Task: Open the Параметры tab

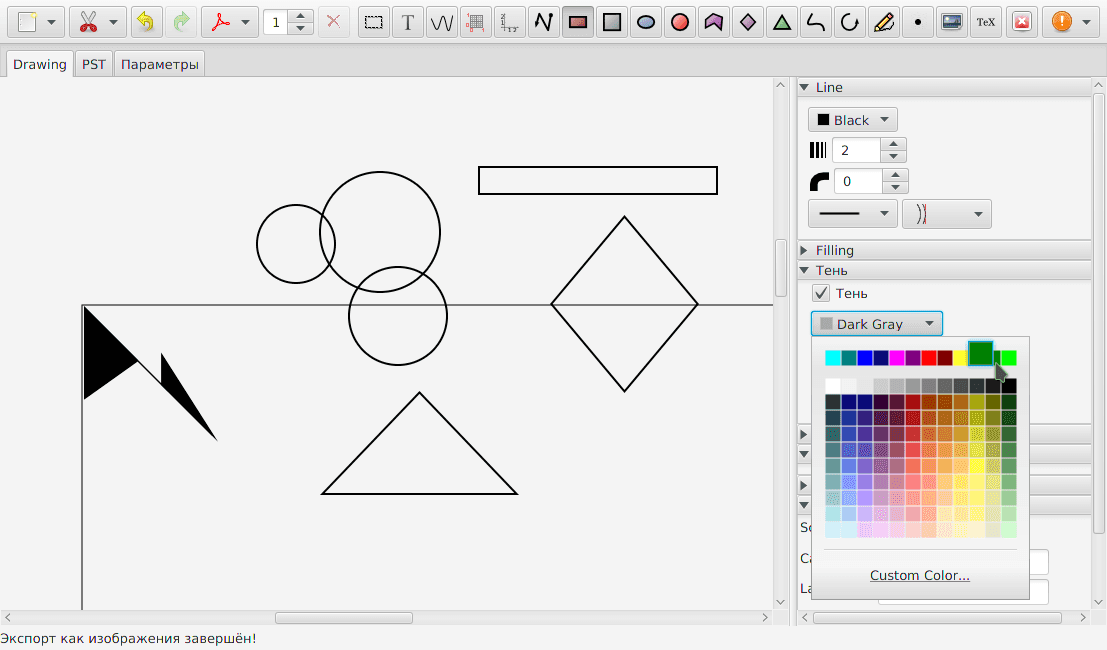Action: [x=160, y=64]
